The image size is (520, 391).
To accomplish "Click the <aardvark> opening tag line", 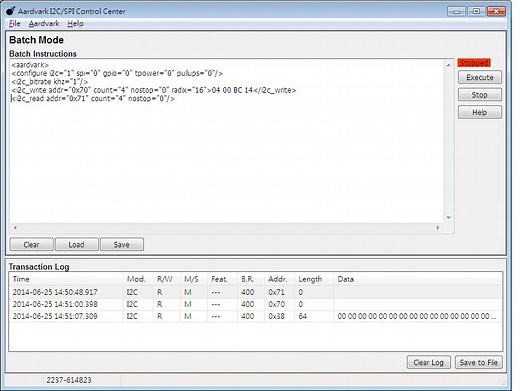I will tap(30, 65).
